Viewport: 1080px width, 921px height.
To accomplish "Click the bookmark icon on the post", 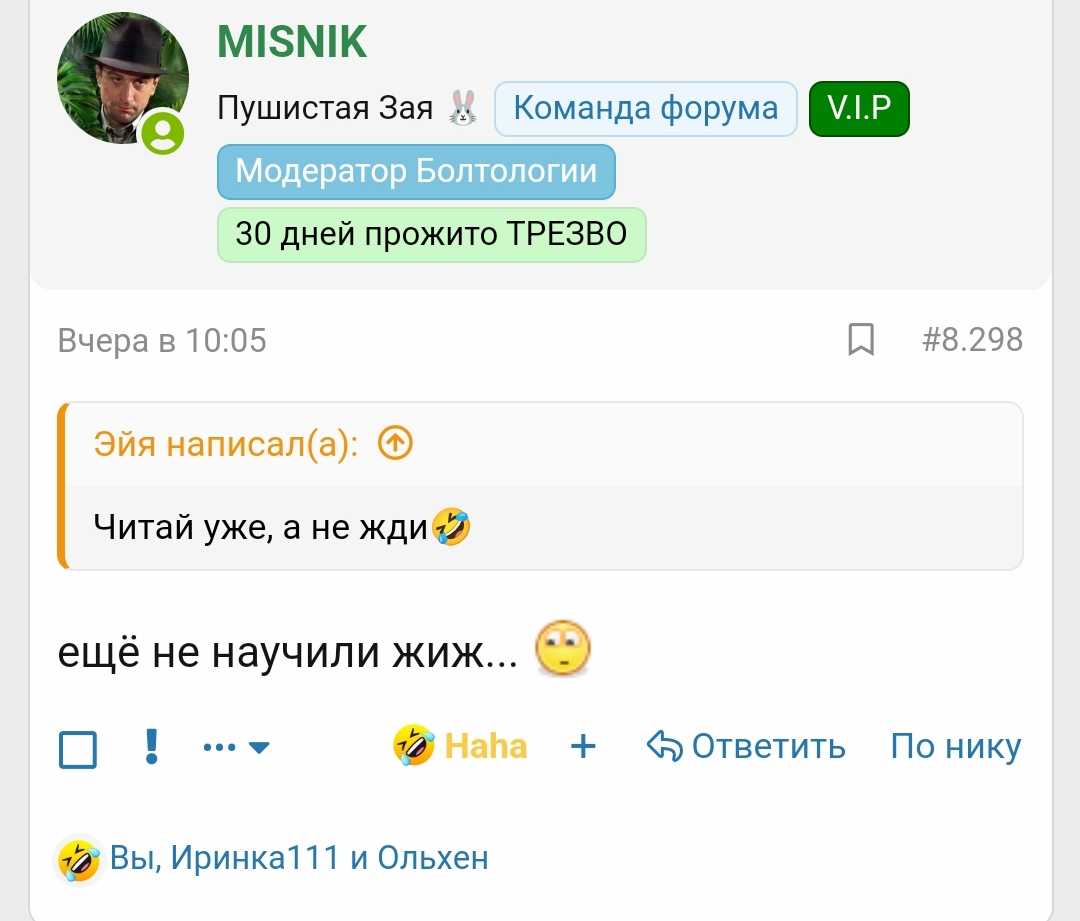I will click(860, 340).
